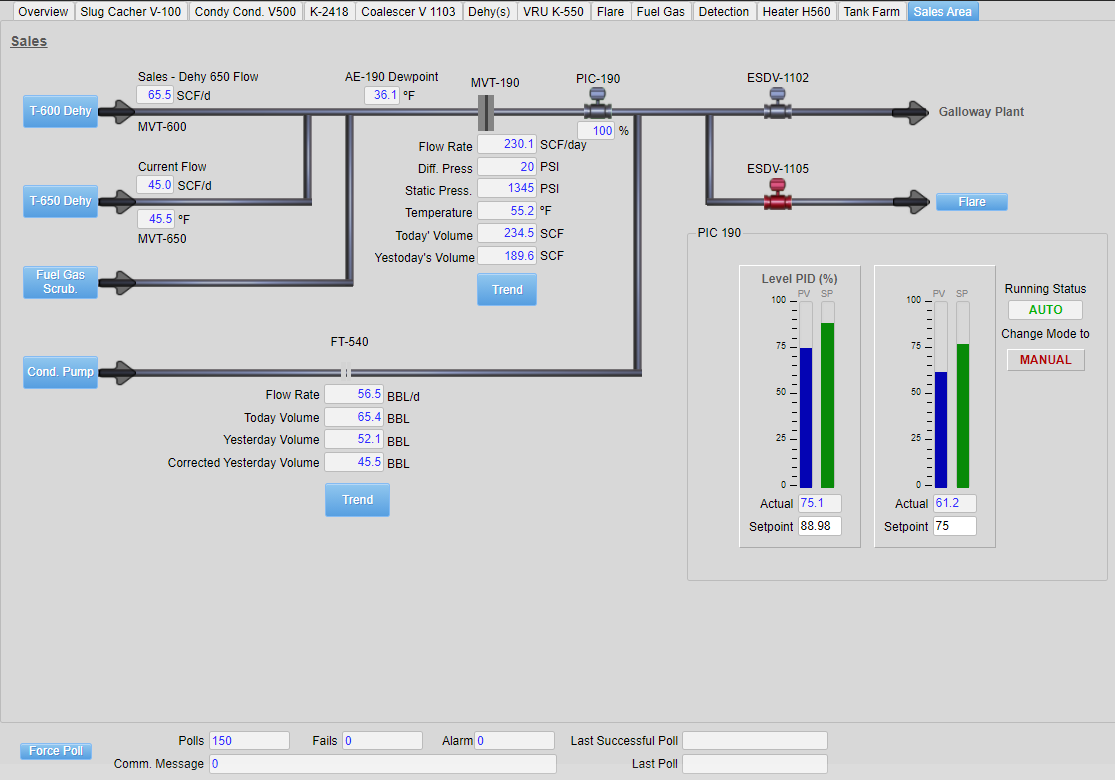Select the ESDV-1102 shutdown valve symbol
Screen dimensions: 1115x780
[x=777, y=104]
